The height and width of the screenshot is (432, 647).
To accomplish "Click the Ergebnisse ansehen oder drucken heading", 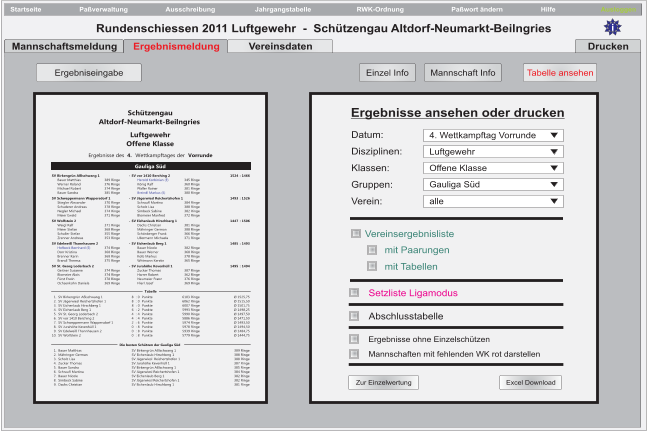I will (x=457, y=113).
